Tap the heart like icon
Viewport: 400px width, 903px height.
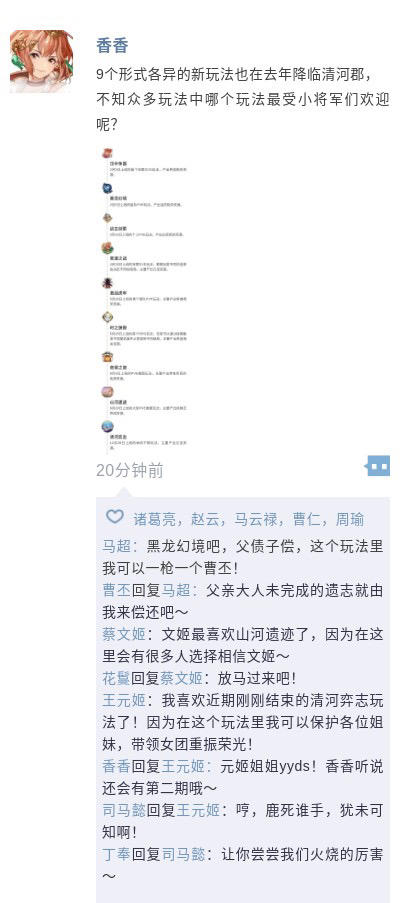point(115,517)
